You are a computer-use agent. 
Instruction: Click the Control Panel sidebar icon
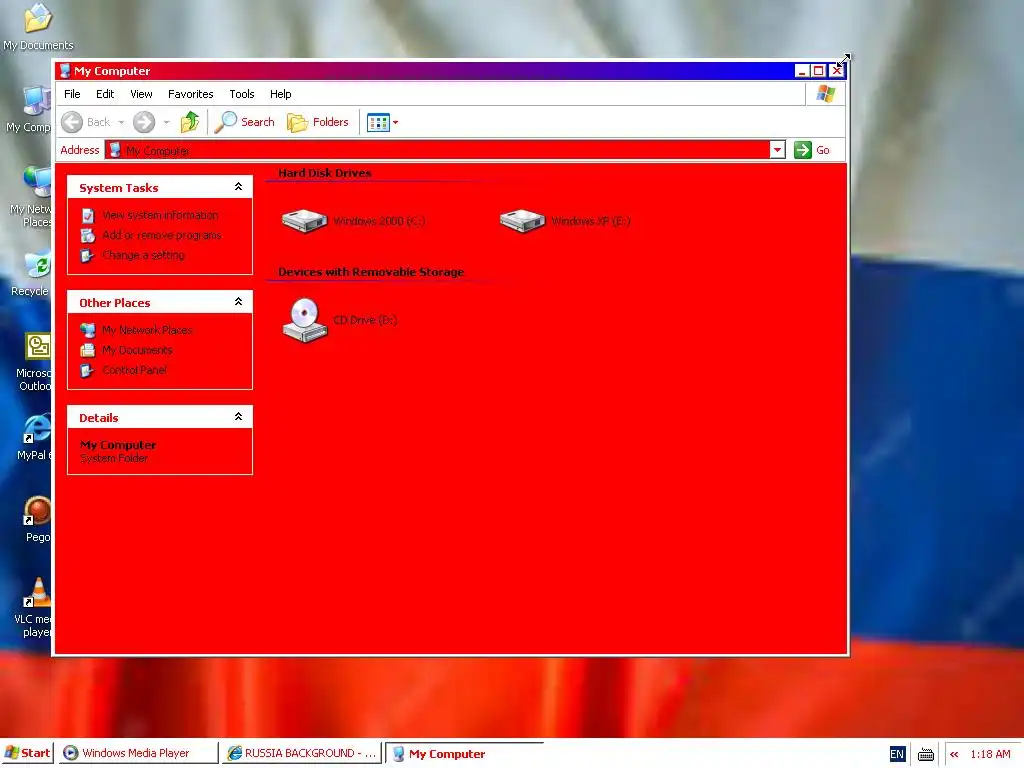(87, 371)
